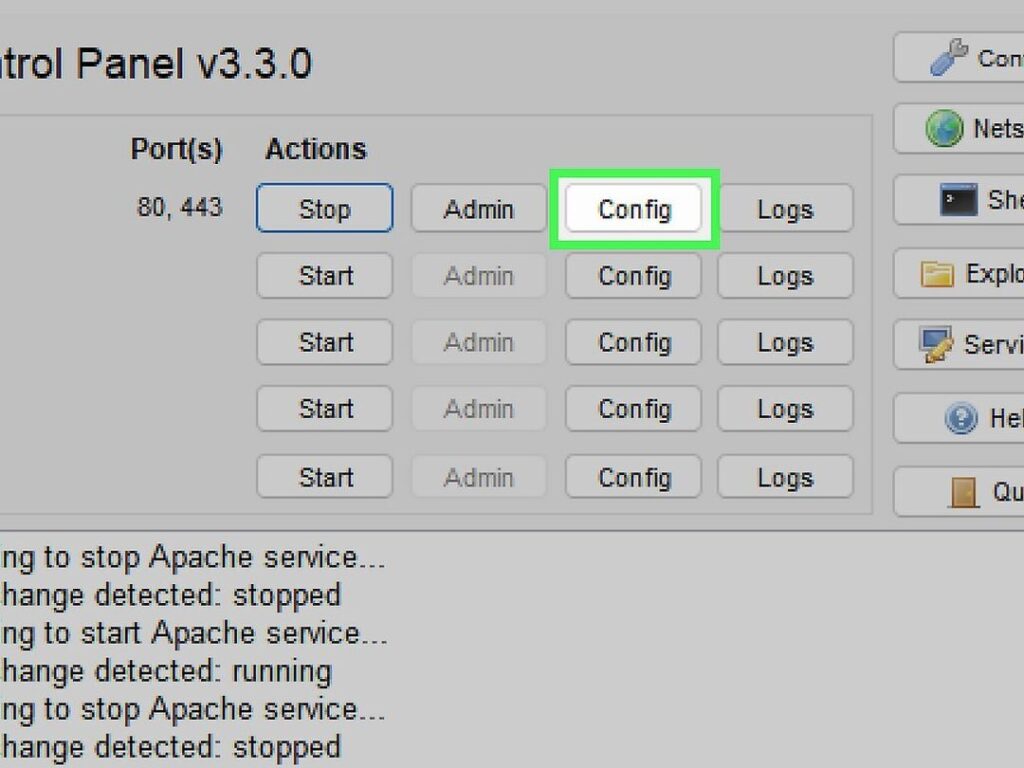Open Config in the third row

pyautogui.click(x=634, y=342)
